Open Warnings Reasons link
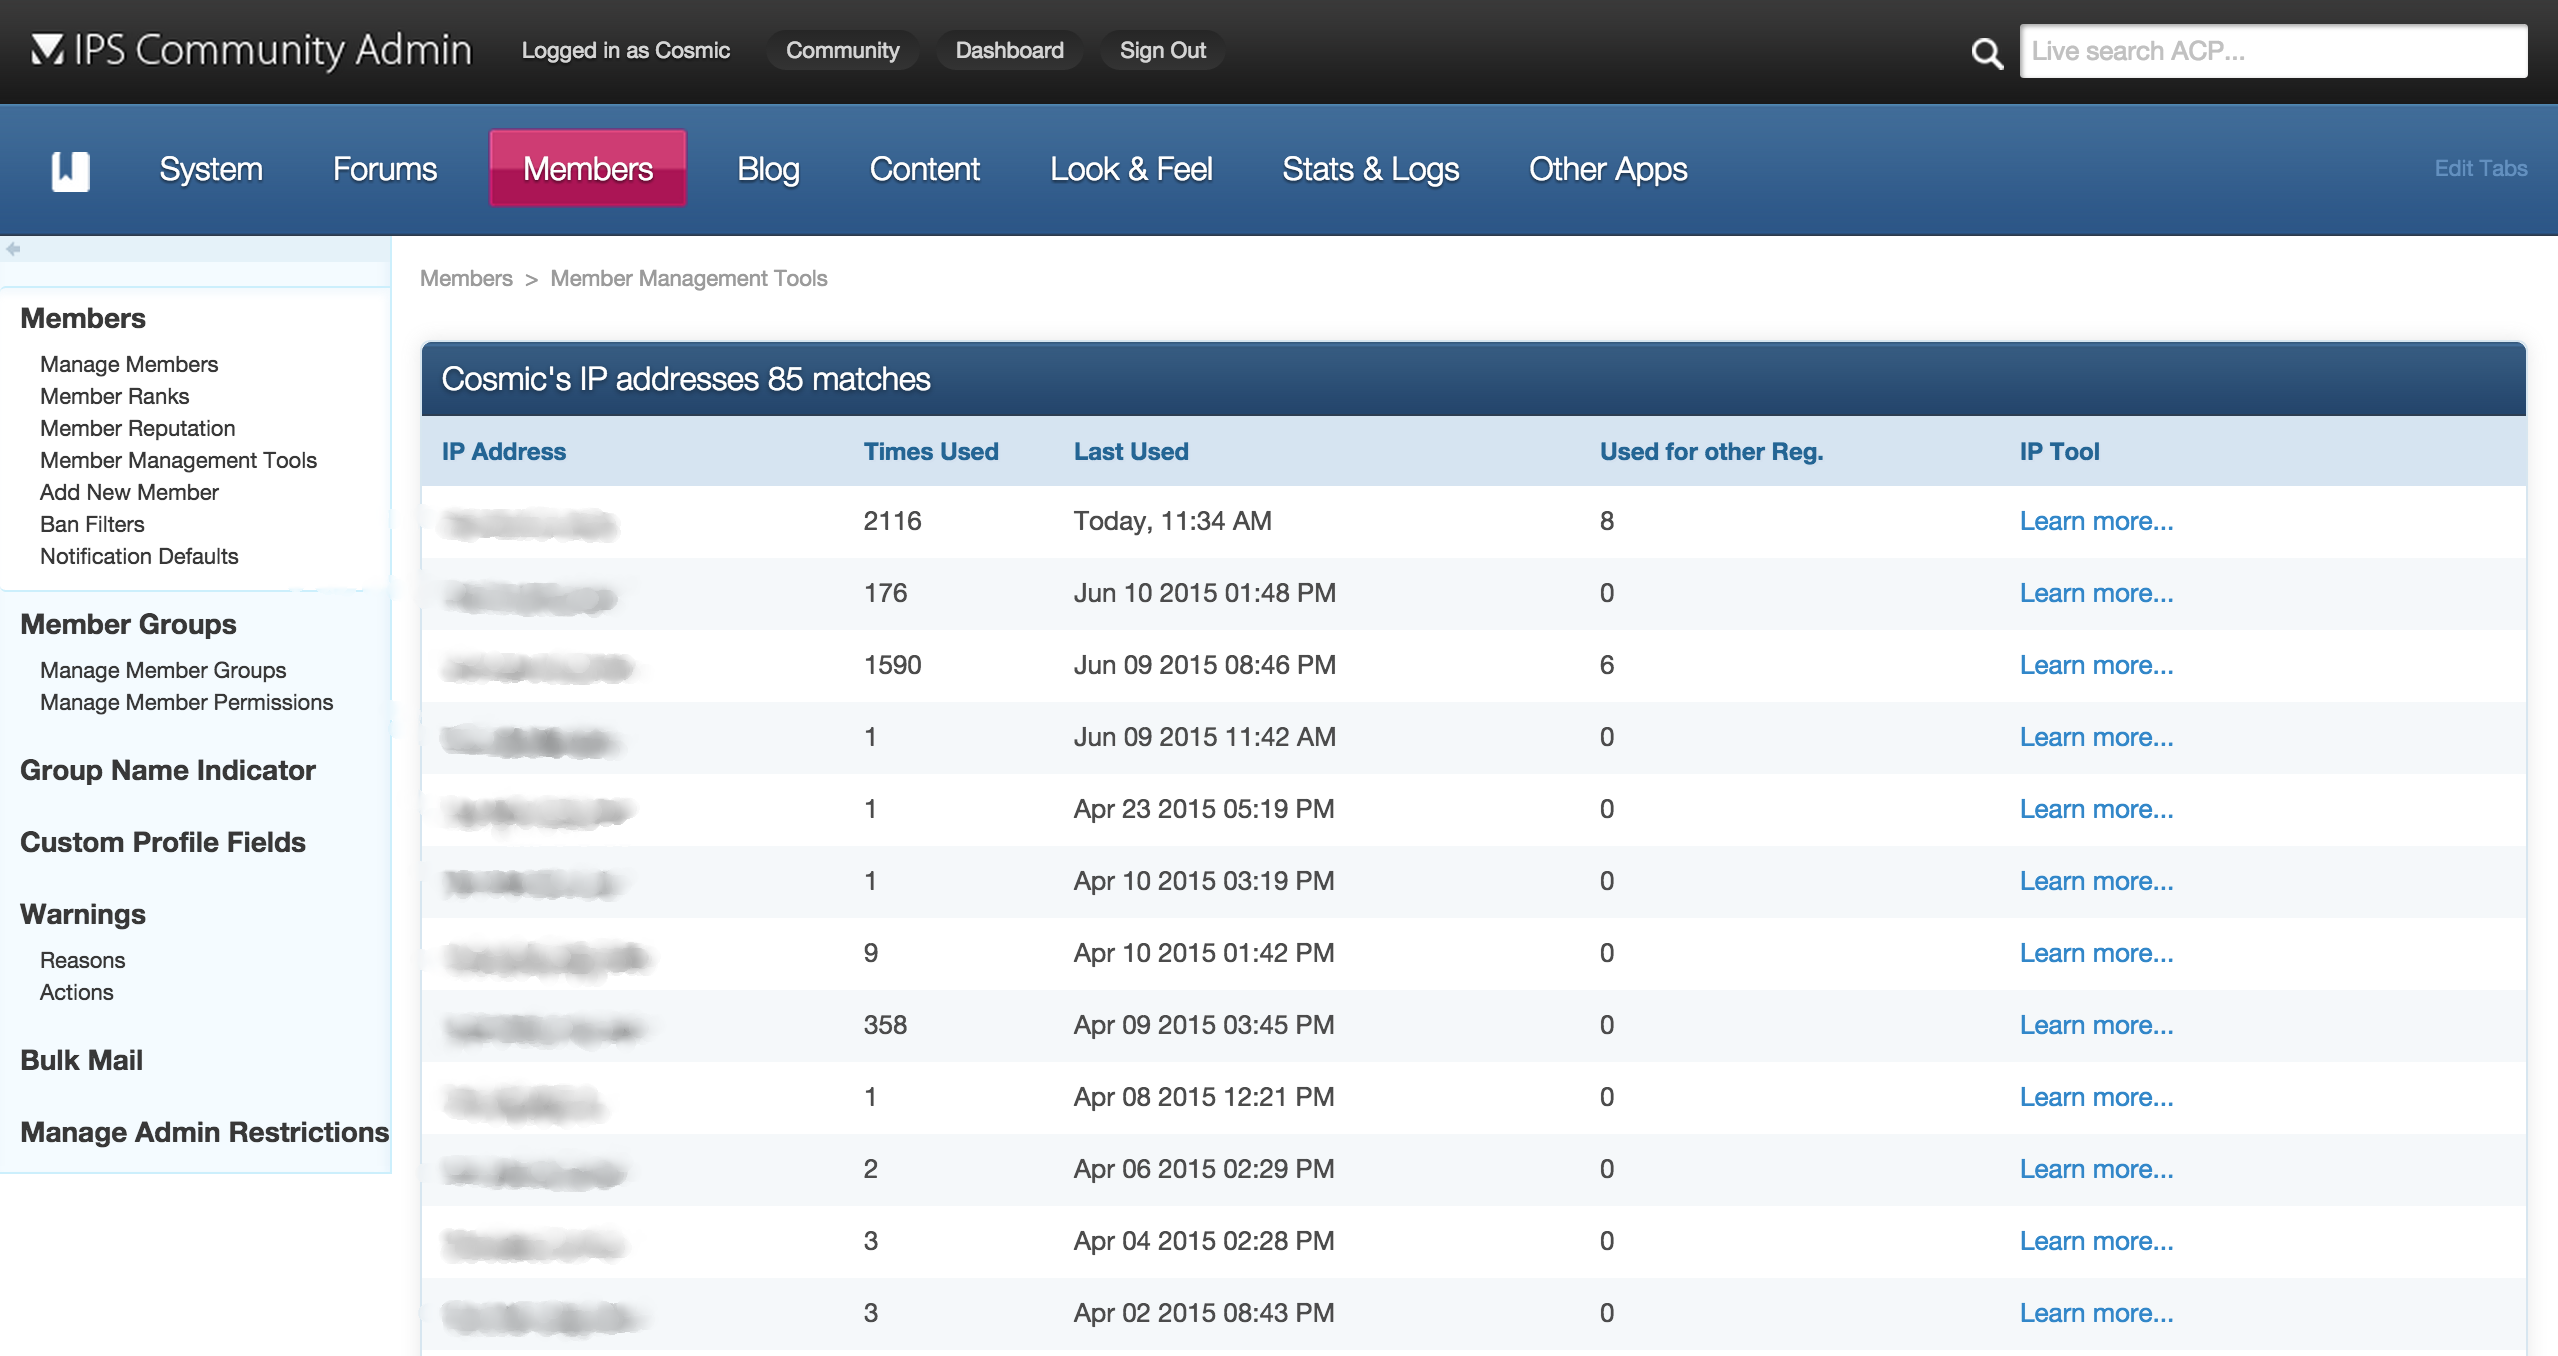The height and width of the screenshot is (1356, 2558). coord(82,960)
